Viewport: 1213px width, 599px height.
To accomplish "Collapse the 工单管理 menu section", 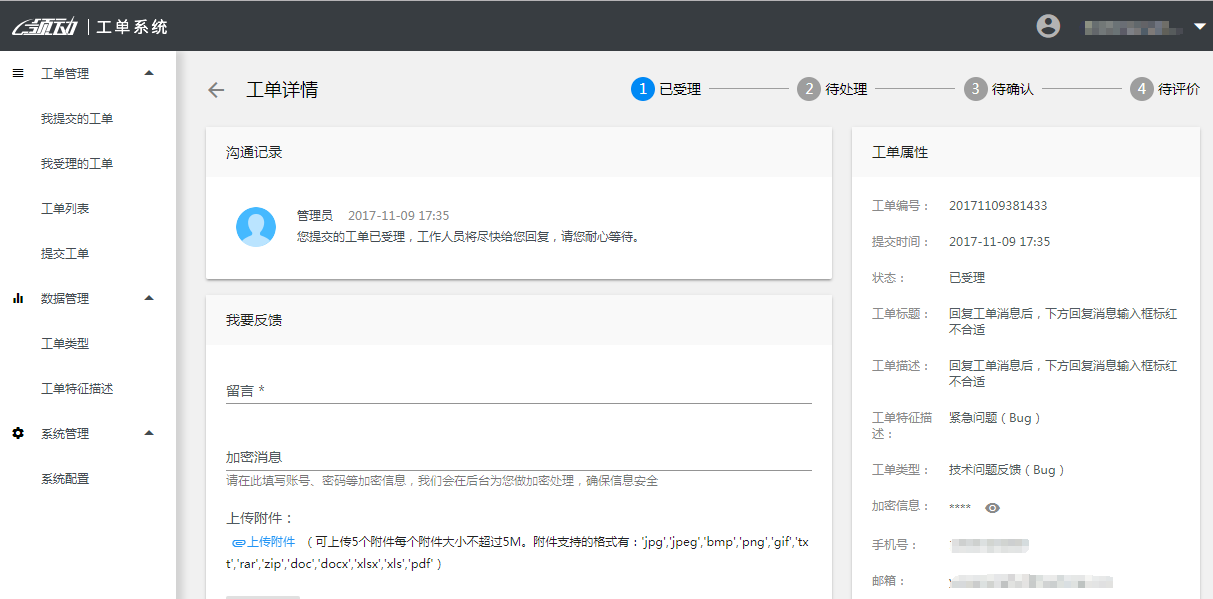I will 149,73.
